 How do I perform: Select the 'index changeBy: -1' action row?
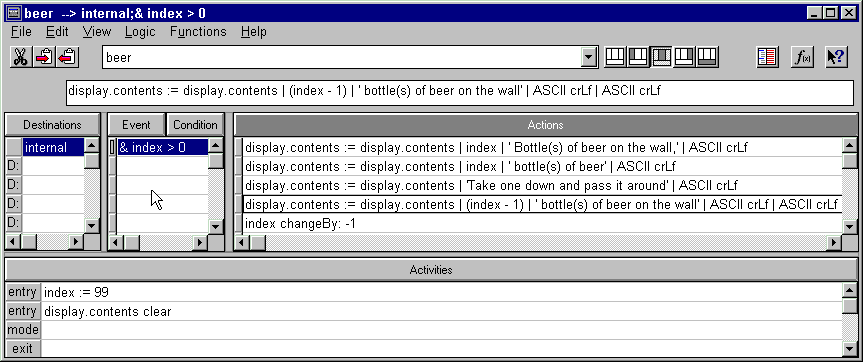(543, 224)
